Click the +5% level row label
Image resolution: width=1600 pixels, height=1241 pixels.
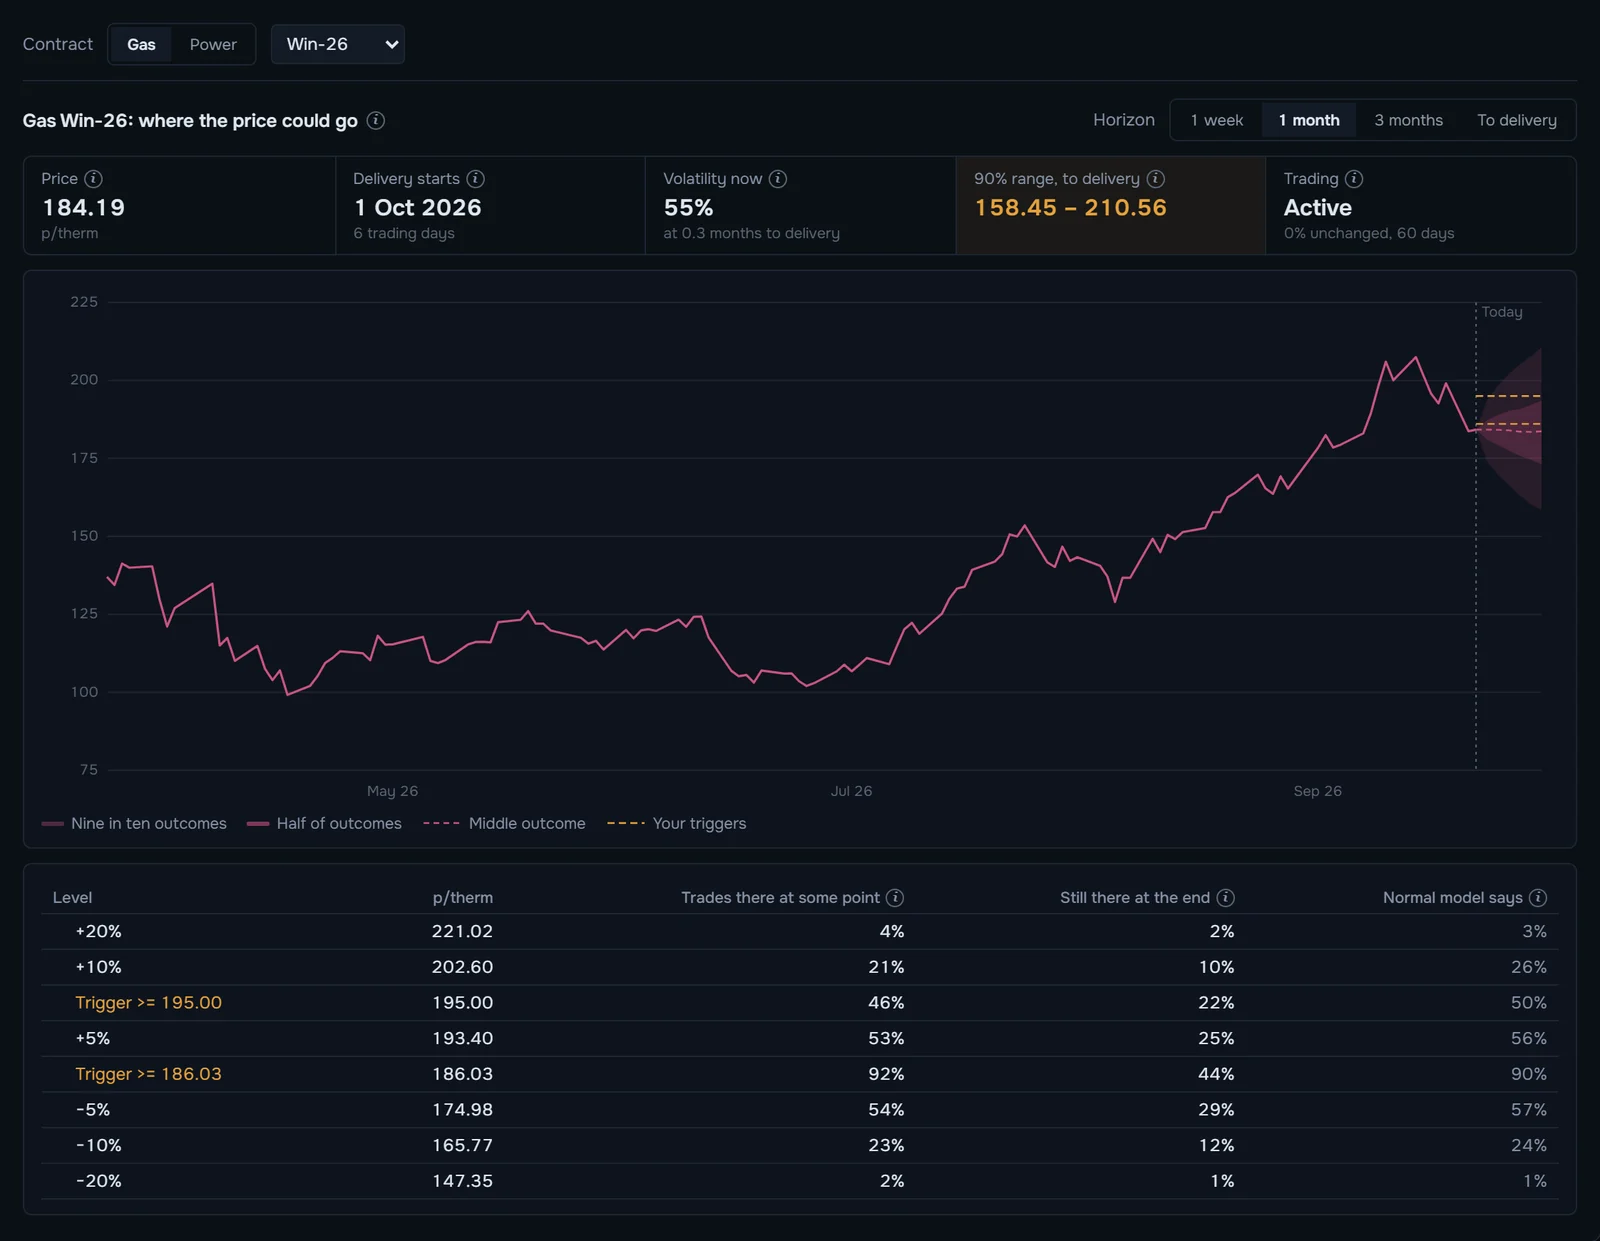(93, 1039)
